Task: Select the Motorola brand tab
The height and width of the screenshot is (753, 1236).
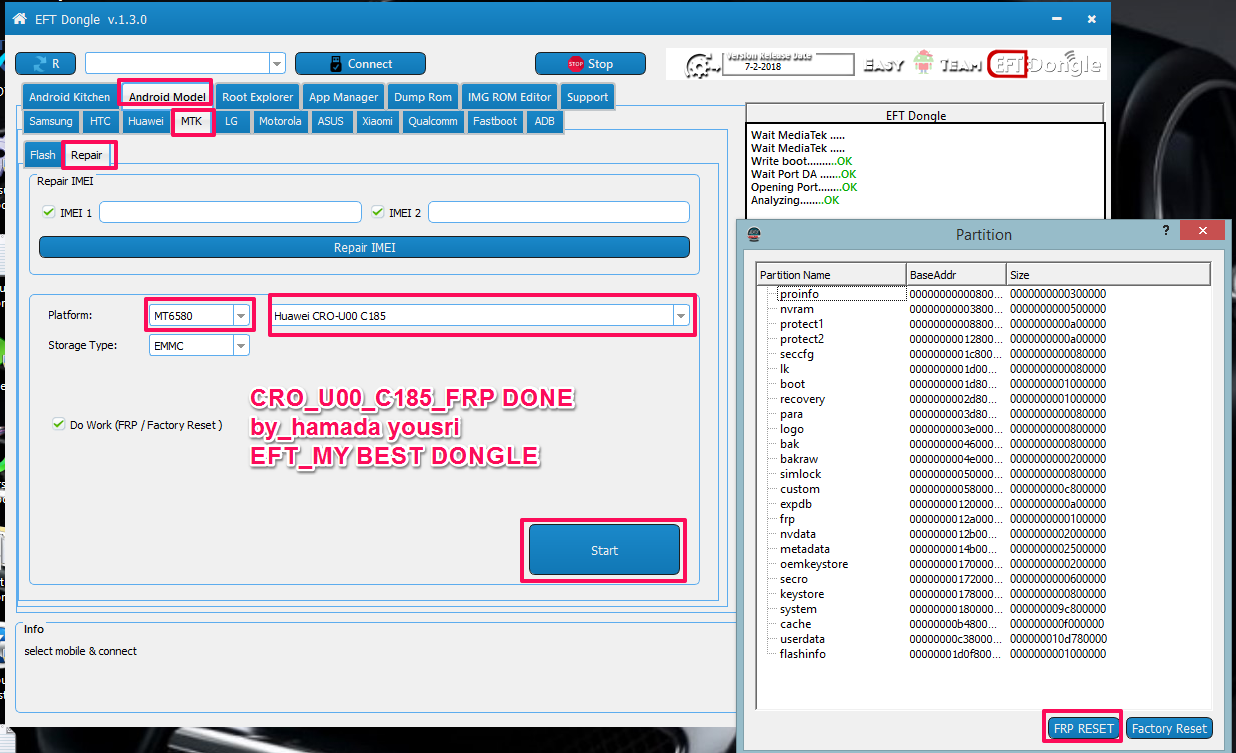Action: [x=279, y=121]
